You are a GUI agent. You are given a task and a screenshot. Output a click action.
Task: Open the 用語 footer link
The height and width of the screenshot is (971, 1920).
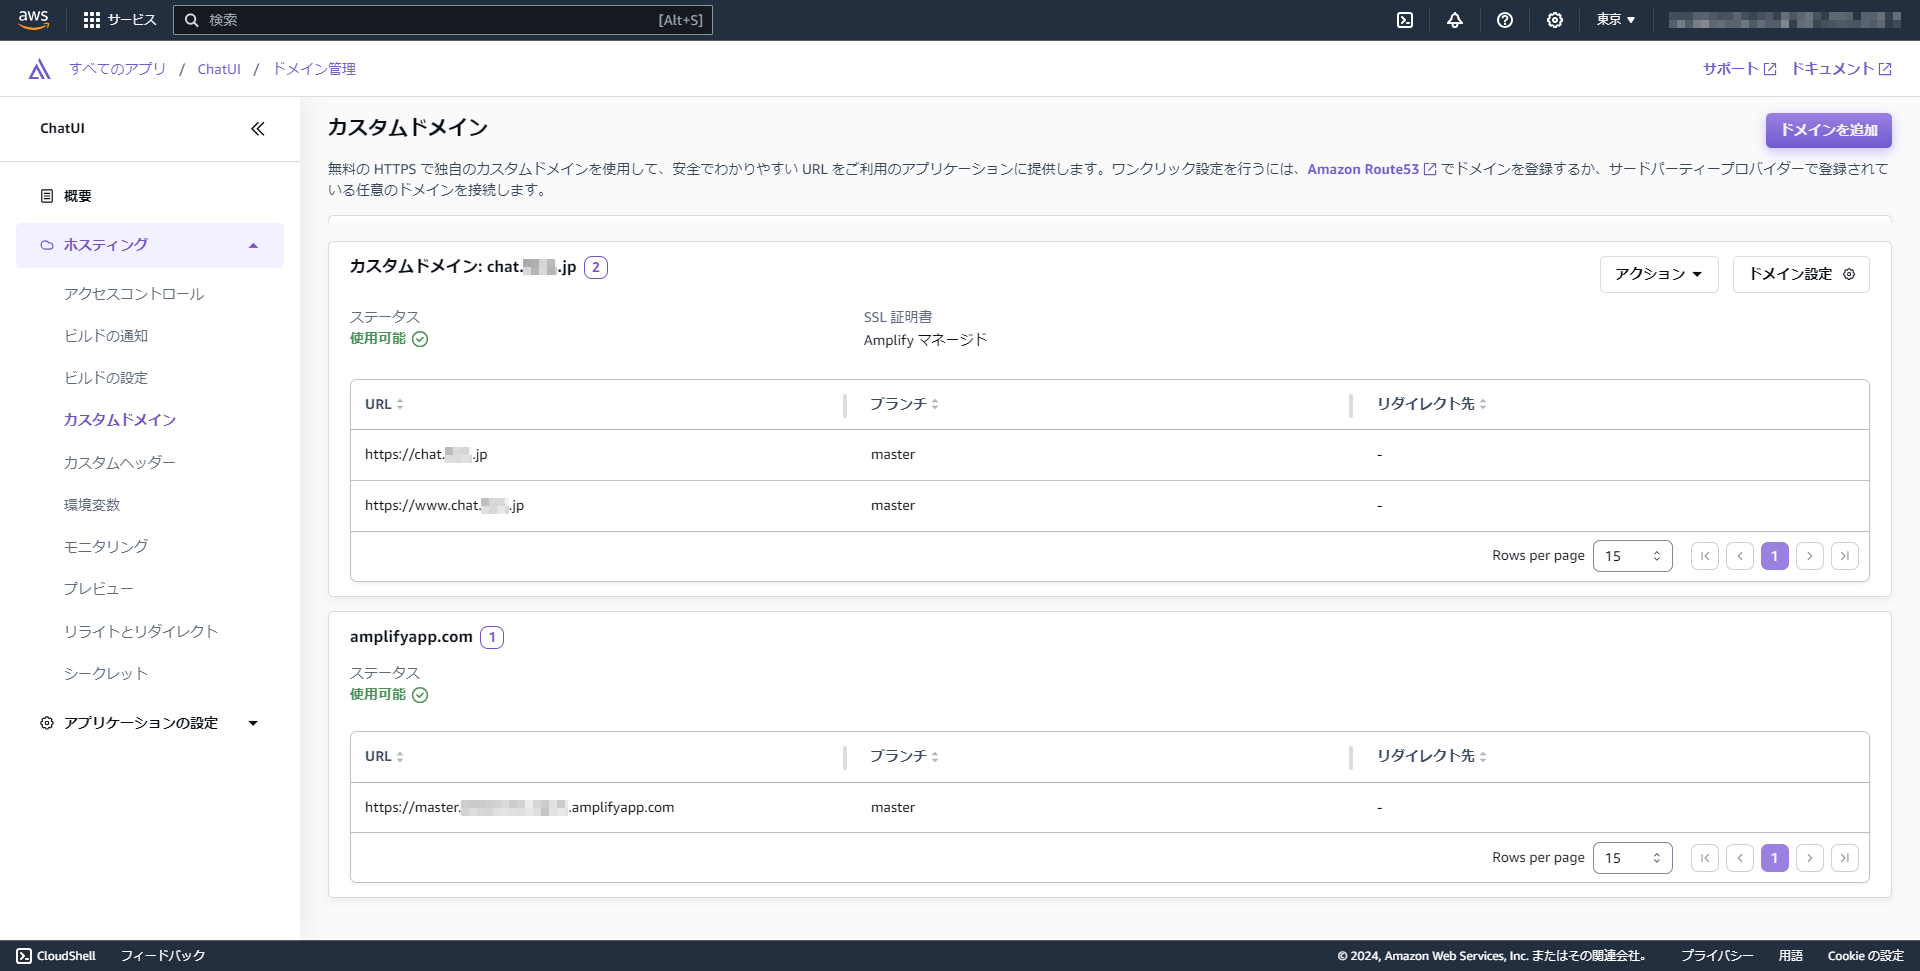[x=1791, y=956]
